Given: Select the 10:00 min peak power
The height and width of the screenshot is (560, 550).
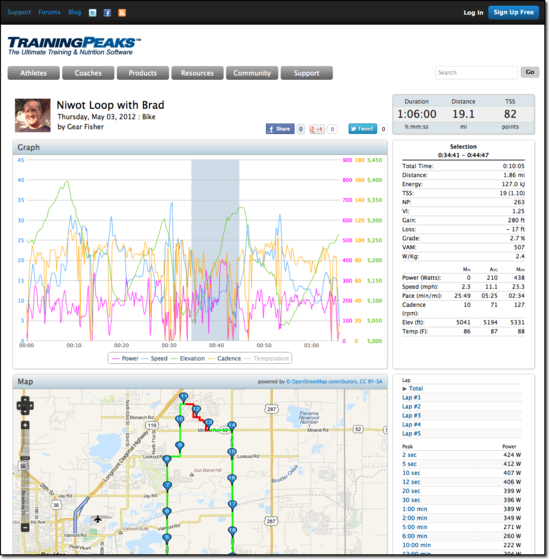Looking at the screenshot, I should coord(416,545).
